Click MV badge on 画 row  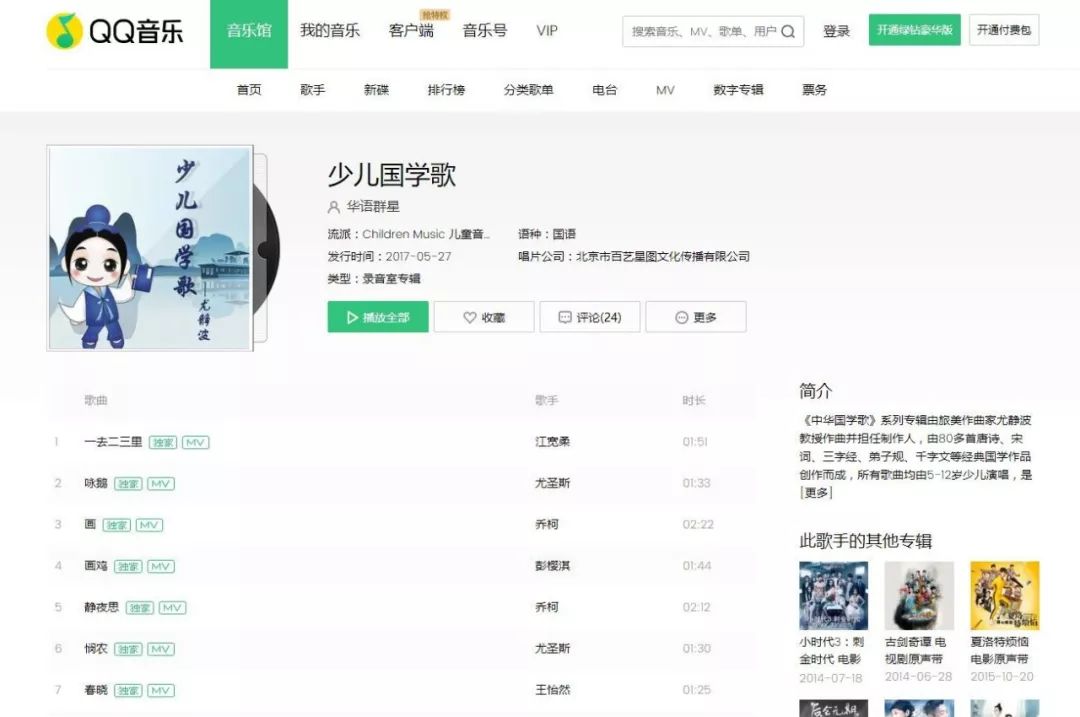click(x=149, y=525)
